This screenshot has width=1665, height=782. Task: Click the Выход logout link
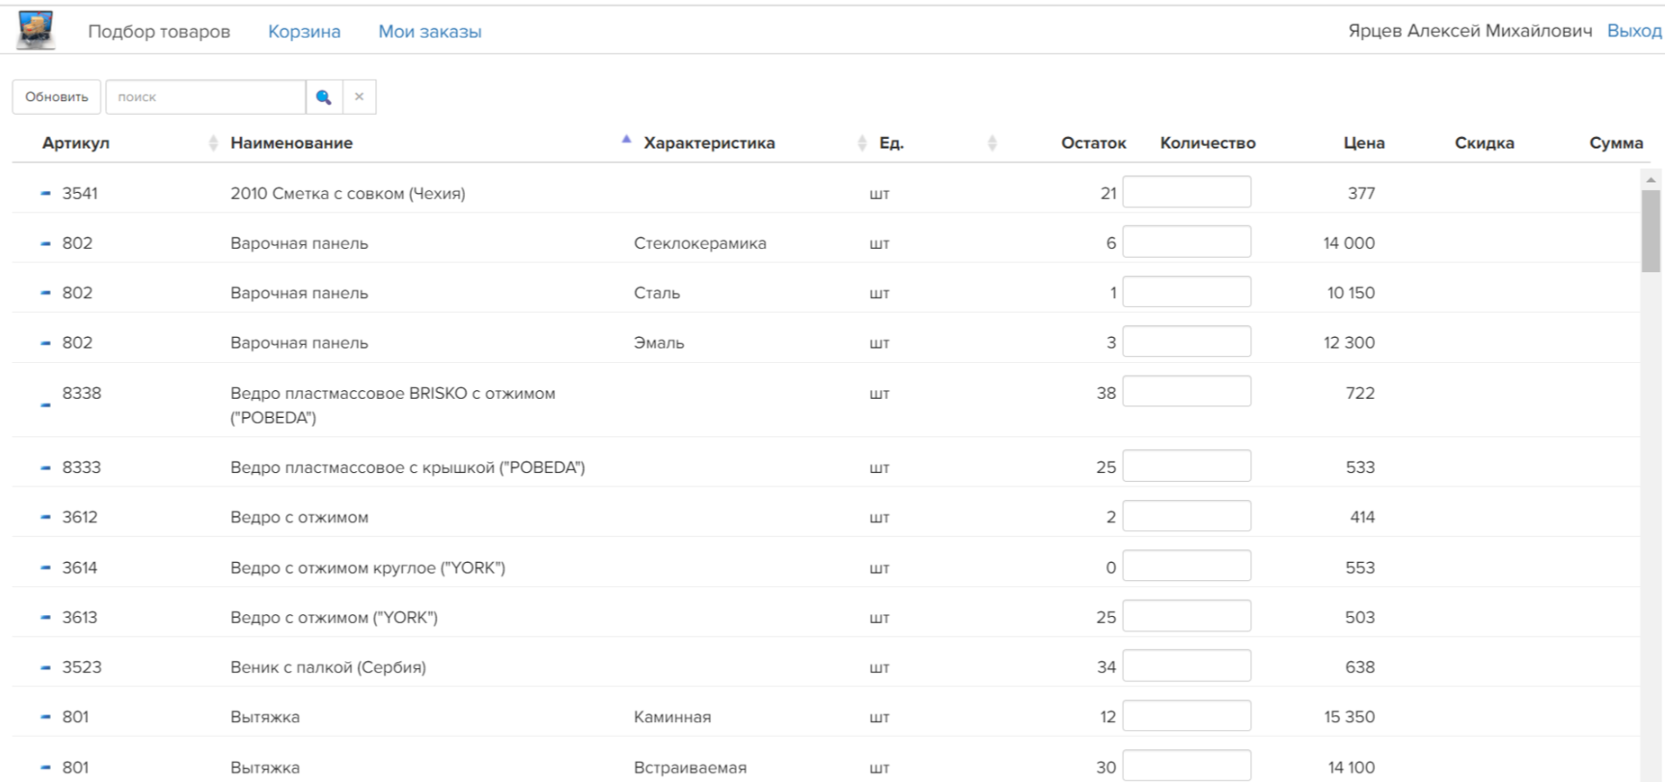pyautogui.click(x=1634, y=31)
